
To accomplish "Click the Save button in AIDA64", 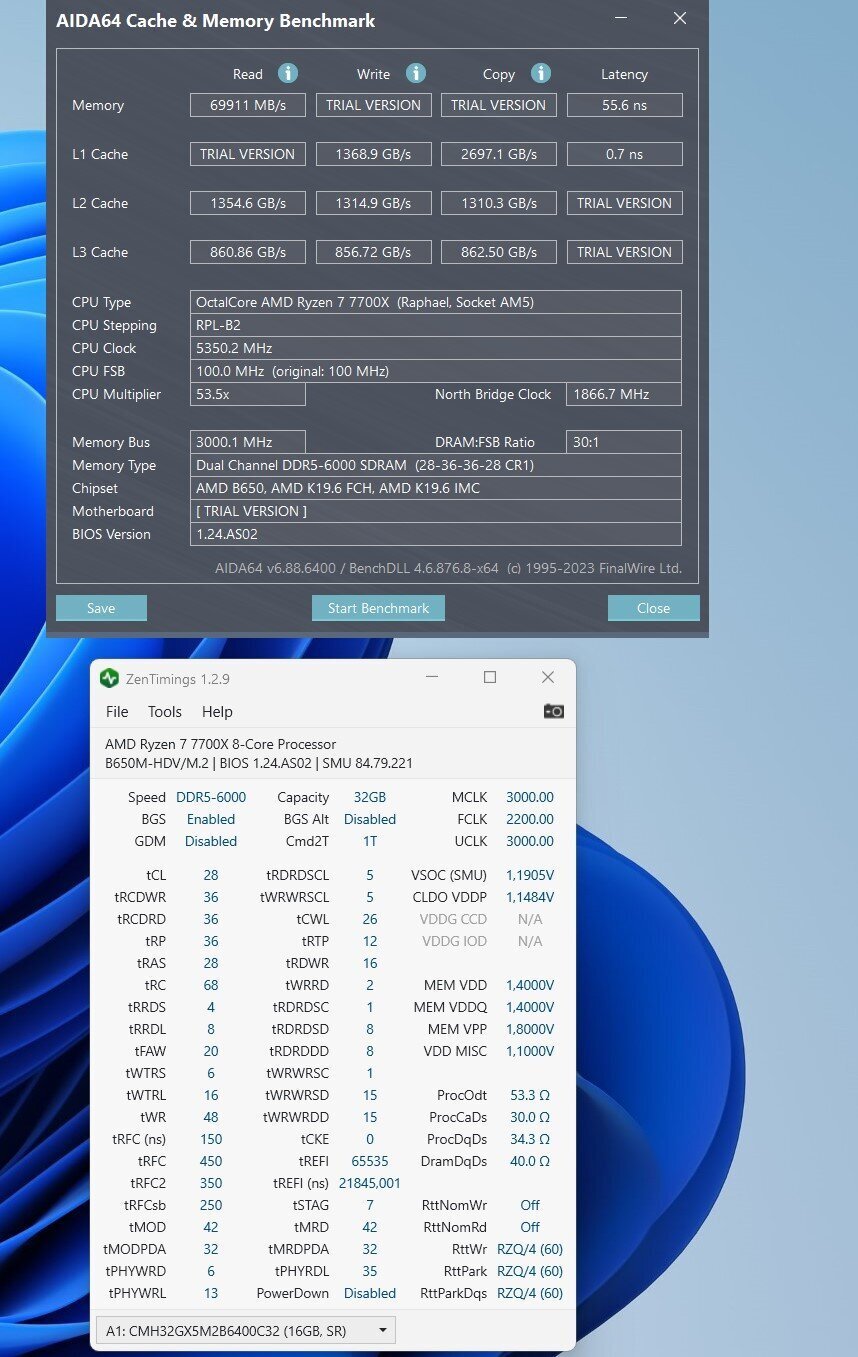I will tap(101, 608).
